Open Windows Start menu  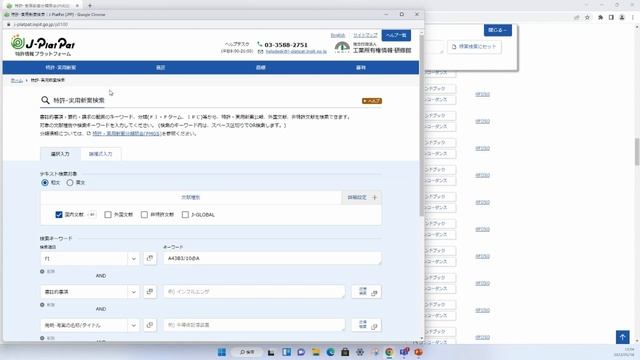(222, 352)
